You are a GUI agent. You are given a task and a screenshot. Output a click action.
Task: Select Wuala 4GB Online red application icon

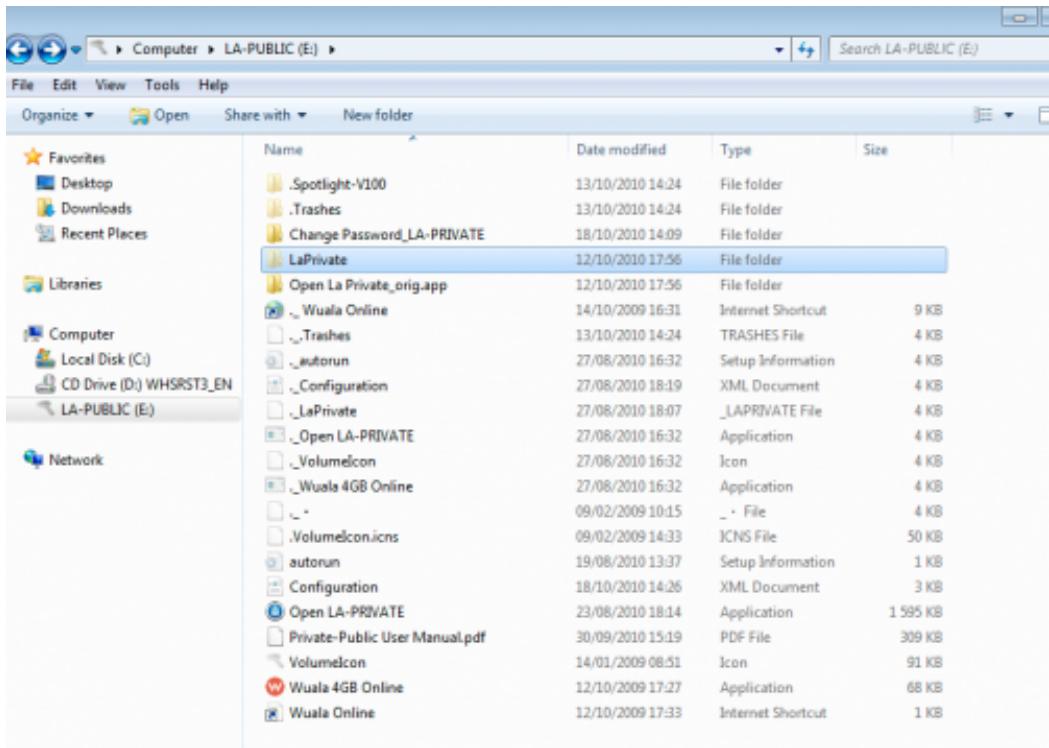pos(274,688)
